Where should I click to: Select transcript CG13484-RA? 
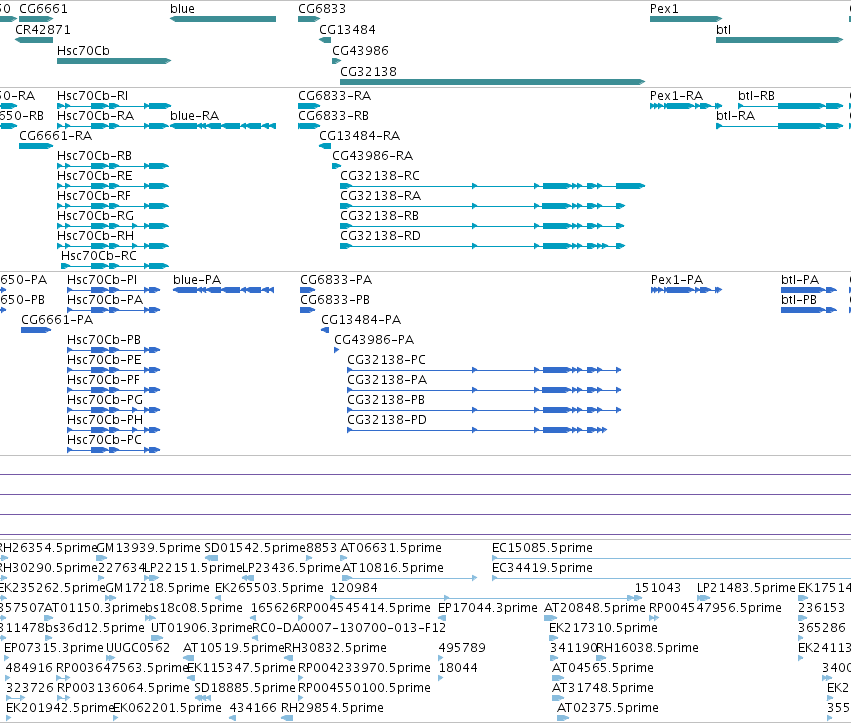(x=325, y=146)
